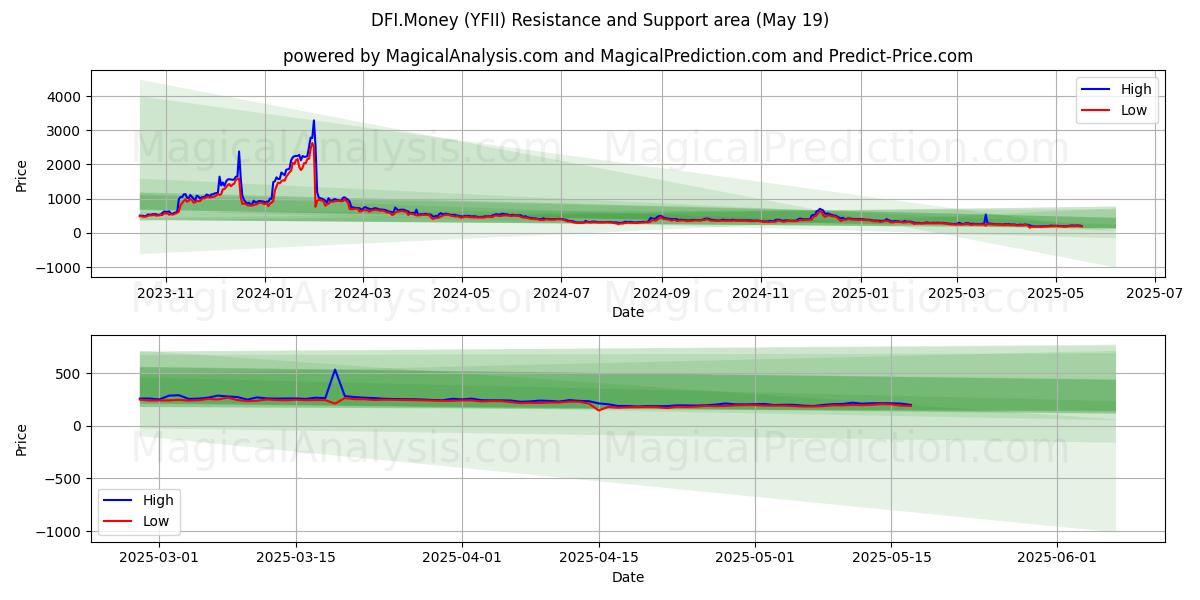Click the 2025-06-01 tick in bottom chart
This screenshot has height=600, width=1200.
(x=1057, y=558)
